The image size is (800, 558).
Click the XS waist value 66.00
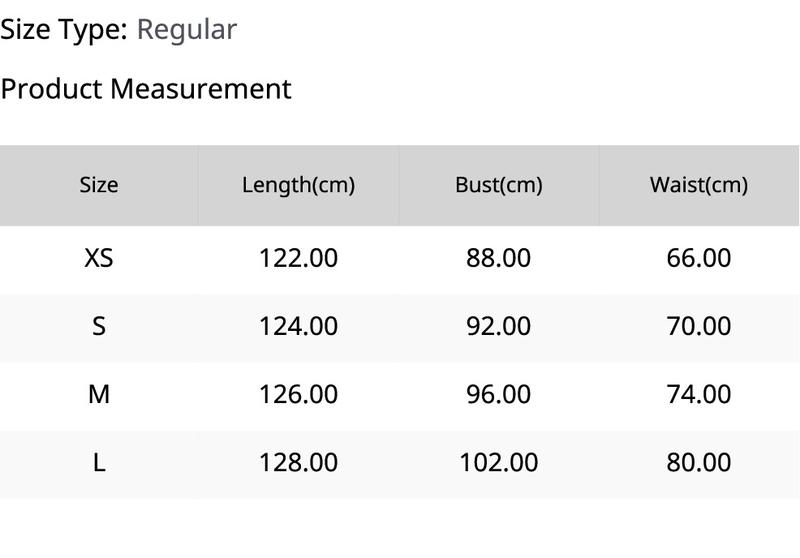click(698, 258)
